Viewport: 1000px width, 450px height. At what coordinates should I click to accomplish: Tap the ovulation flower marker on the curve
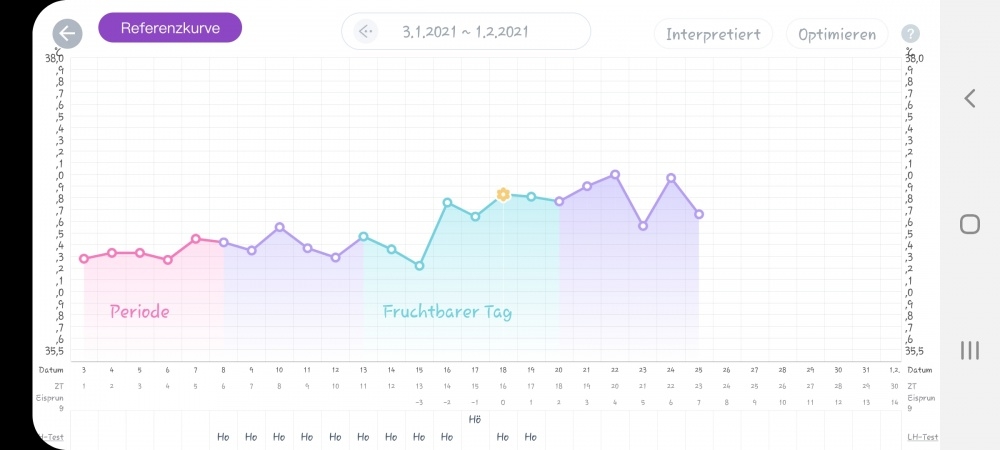(503, 194)
